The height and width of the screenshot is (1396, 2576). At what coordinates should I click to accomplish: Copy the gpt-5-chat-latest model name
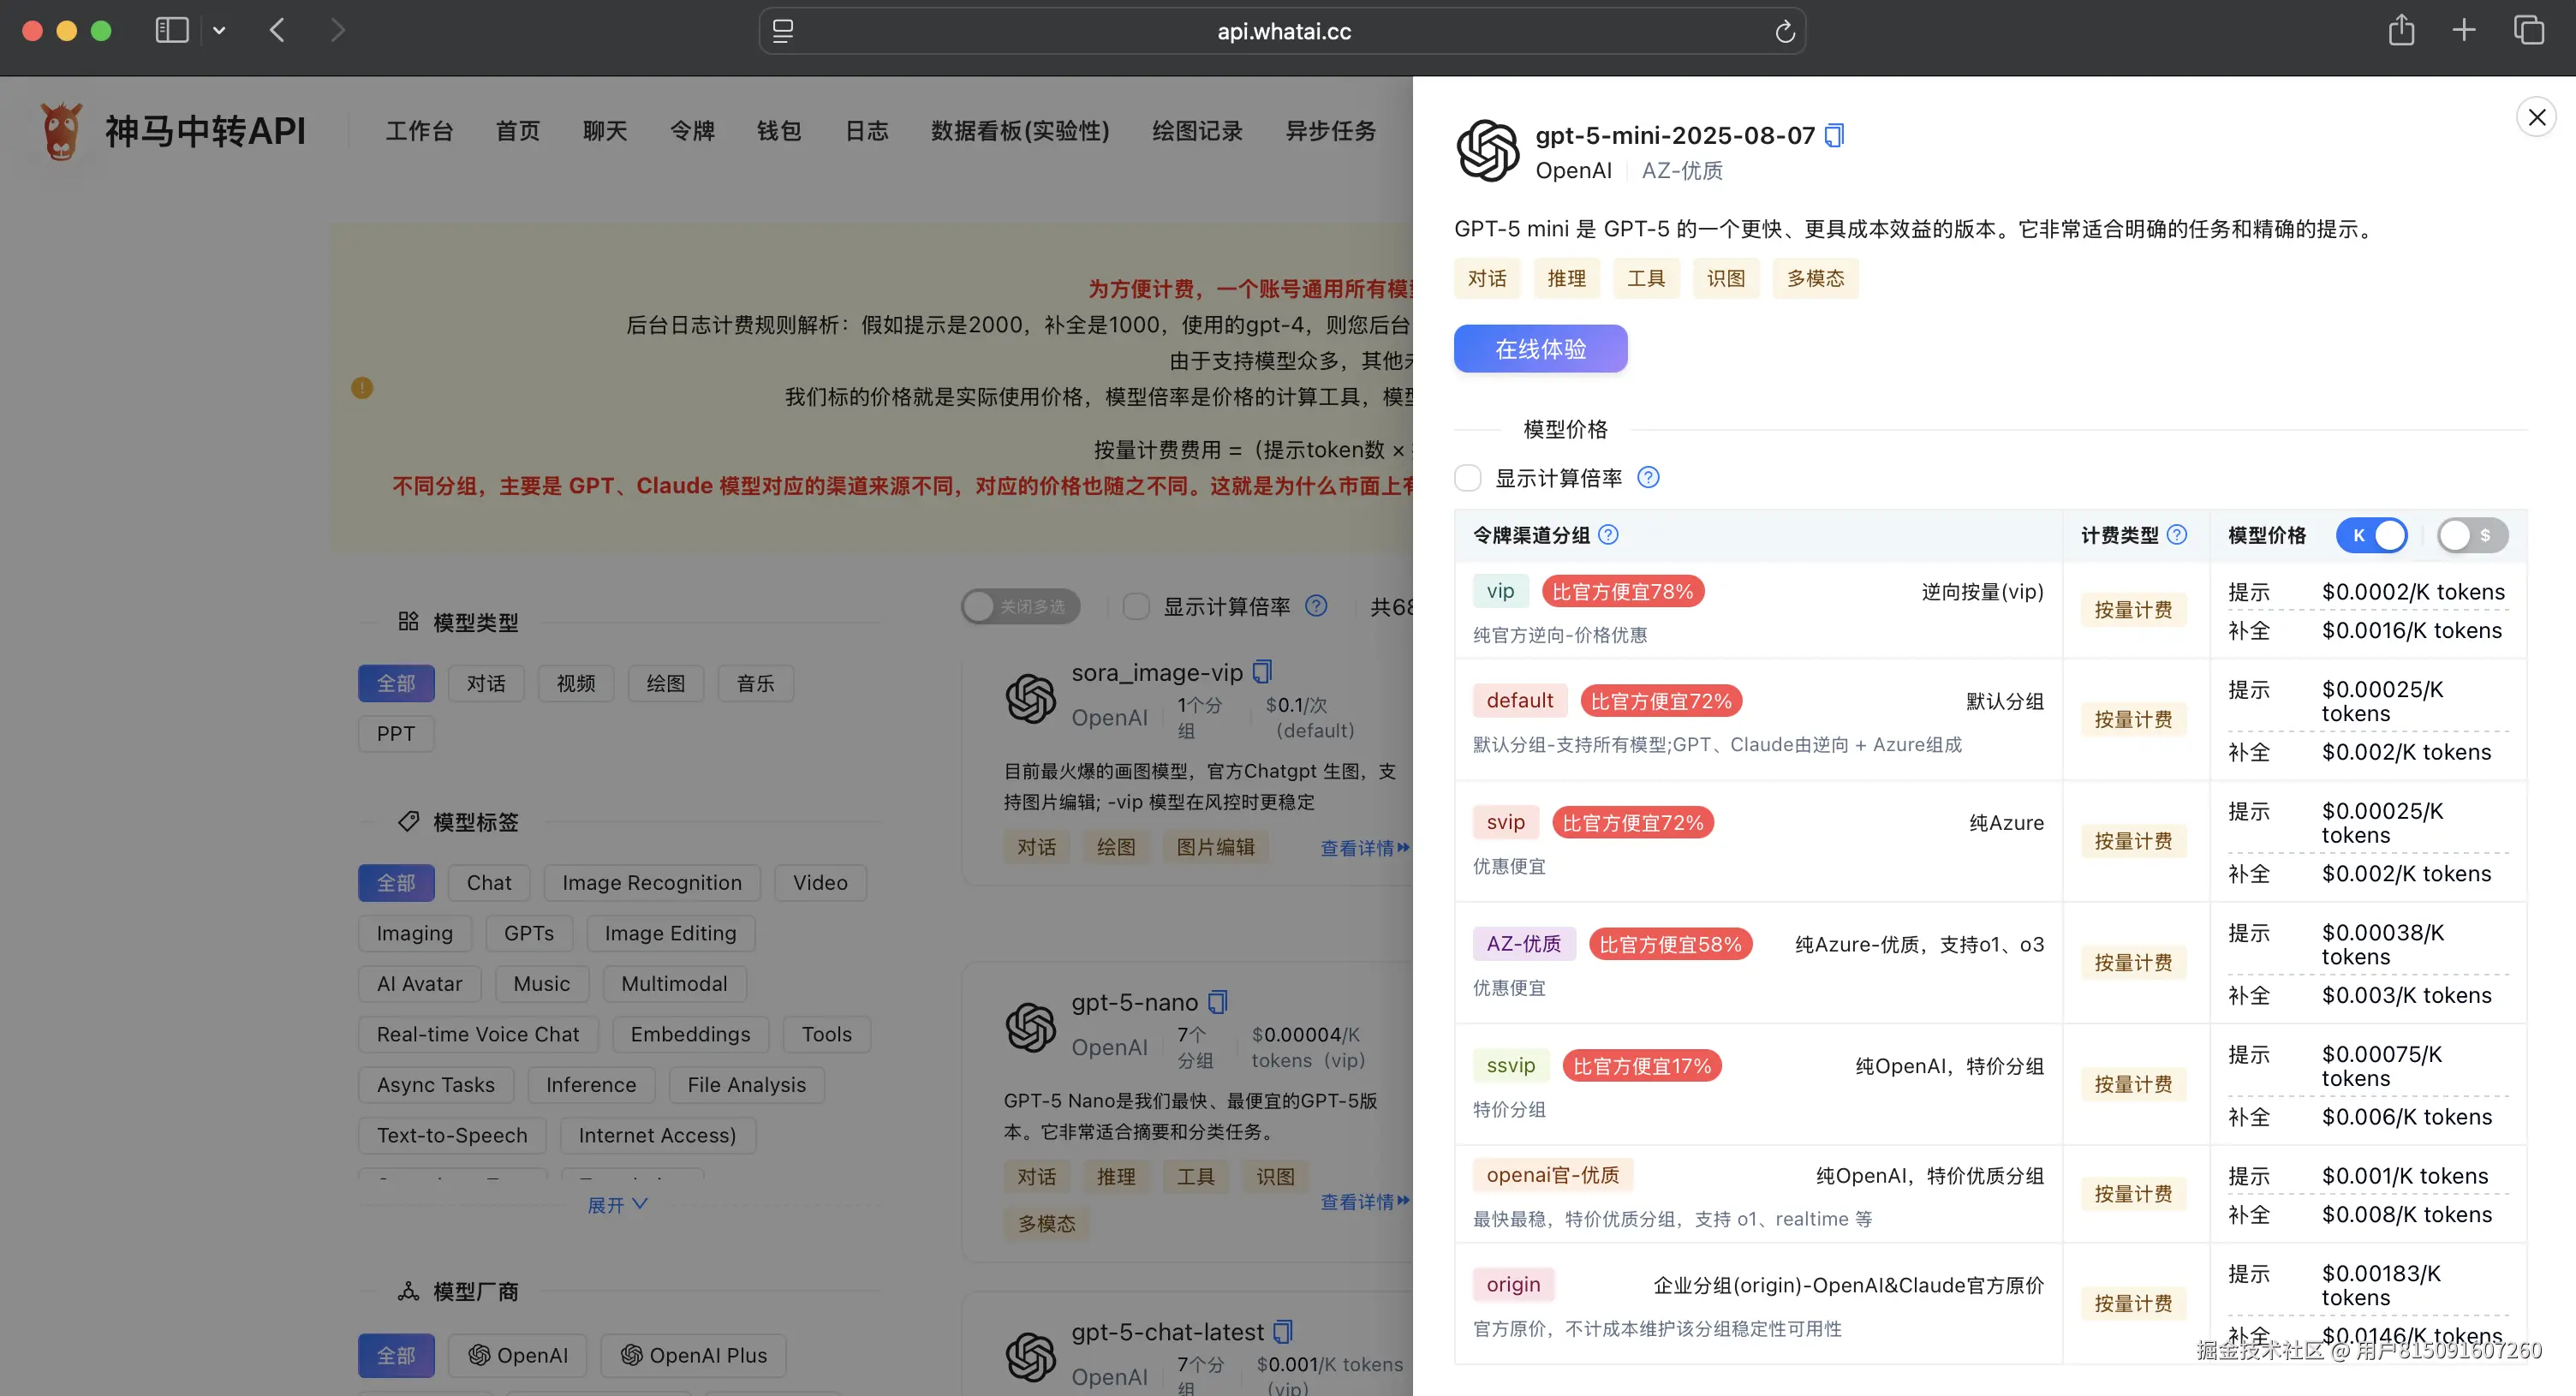pyautogui.click(x=1282, y=1331)
